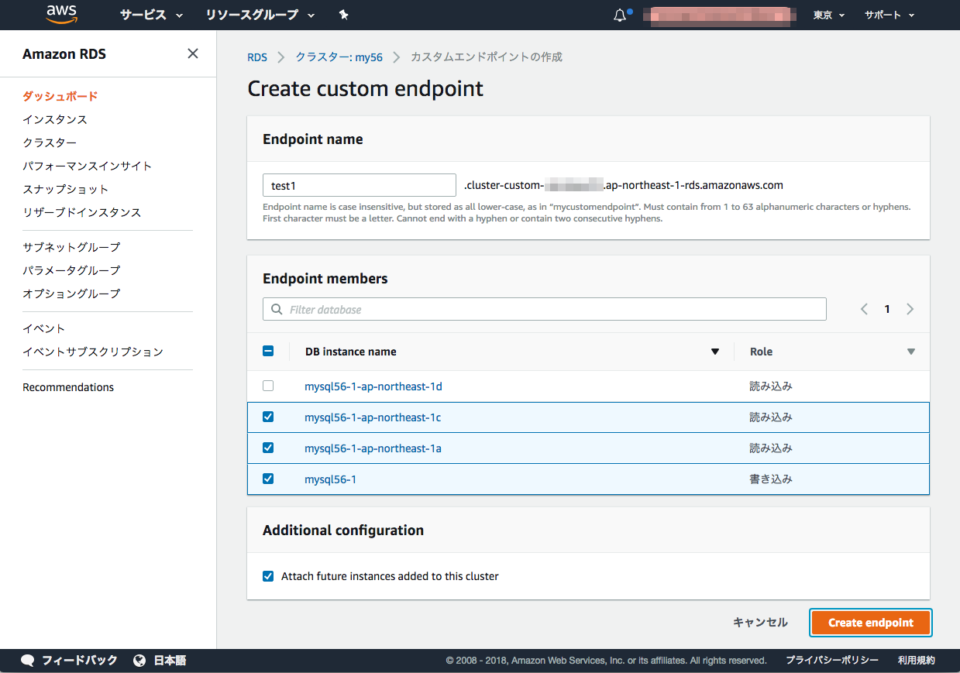
Task: Open the mysql56-1-ap-northeast-1a instance link
Action: (373, 448)
